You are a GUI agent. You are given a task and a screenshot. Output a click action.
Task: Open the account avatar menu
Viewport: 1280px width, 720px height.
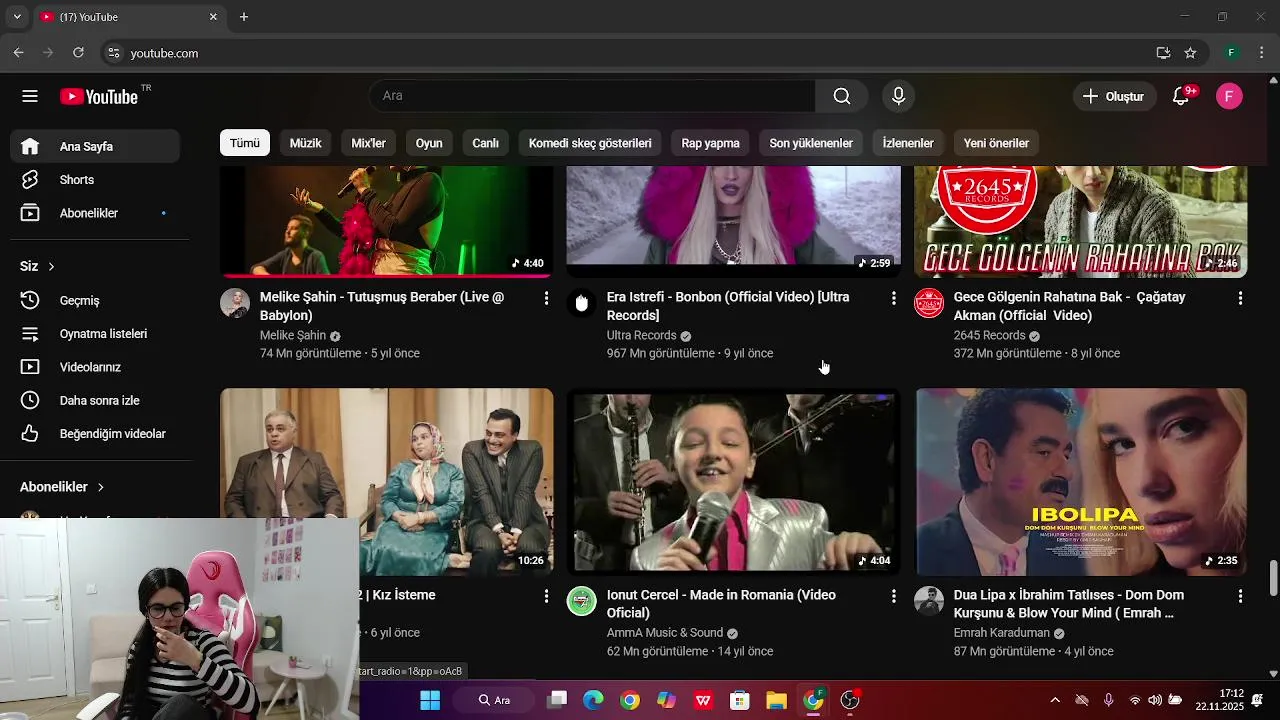coord(1229,96)
